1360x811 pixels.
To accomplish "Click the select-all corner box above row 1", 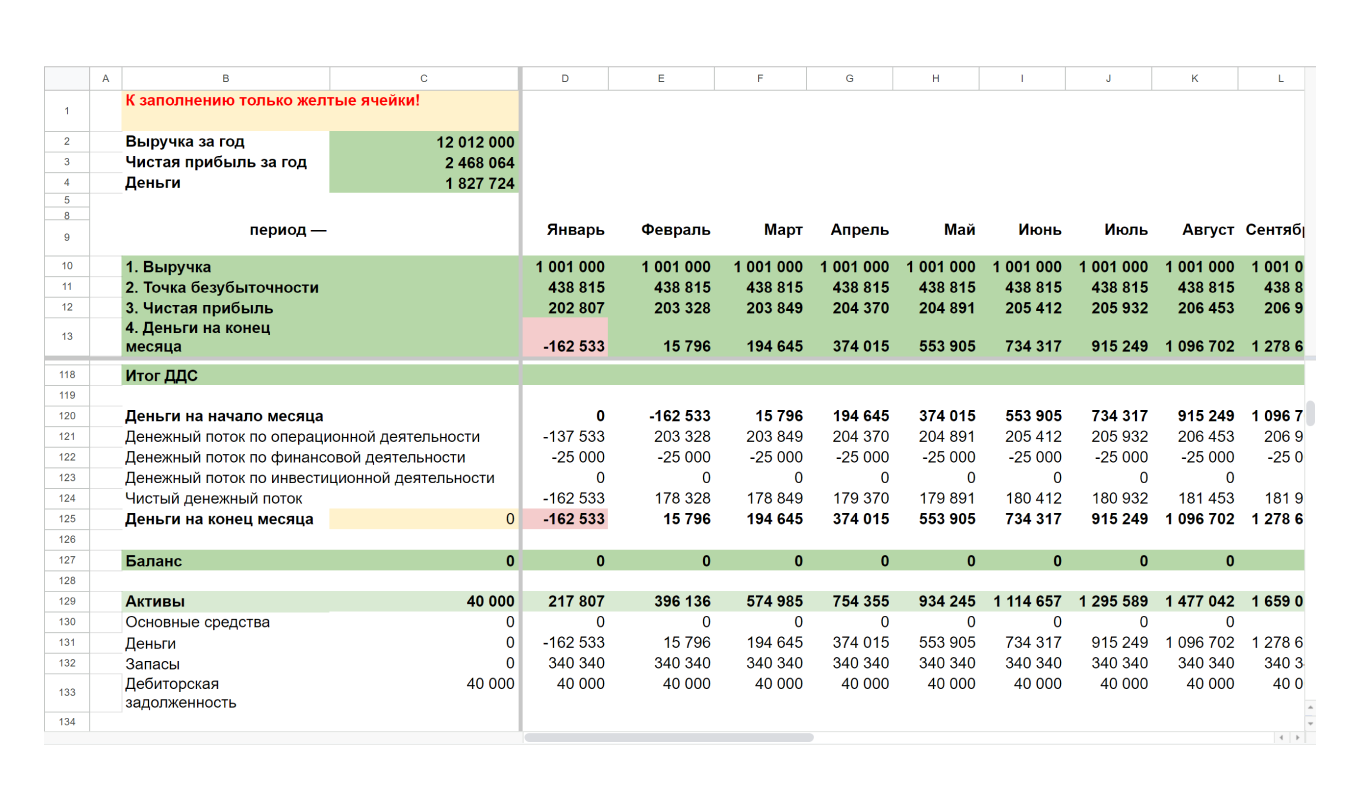I will click(x=67, y=78).
